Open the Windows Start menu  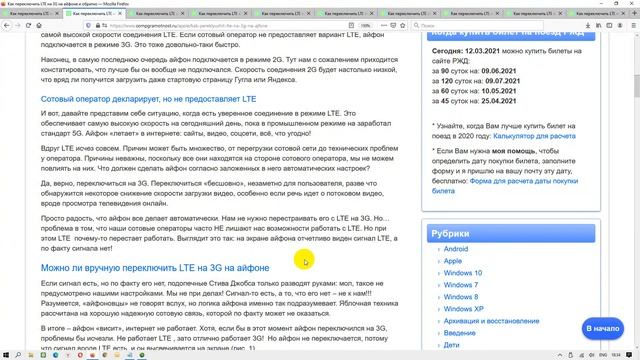tap(6, 355)
